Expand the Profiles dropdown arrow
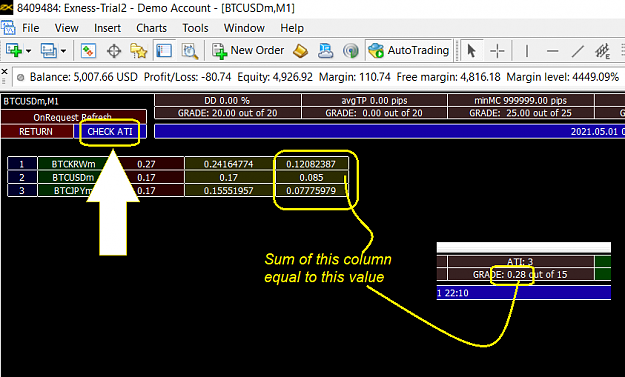Screen dimensions: 625x377 pos(63,51)
